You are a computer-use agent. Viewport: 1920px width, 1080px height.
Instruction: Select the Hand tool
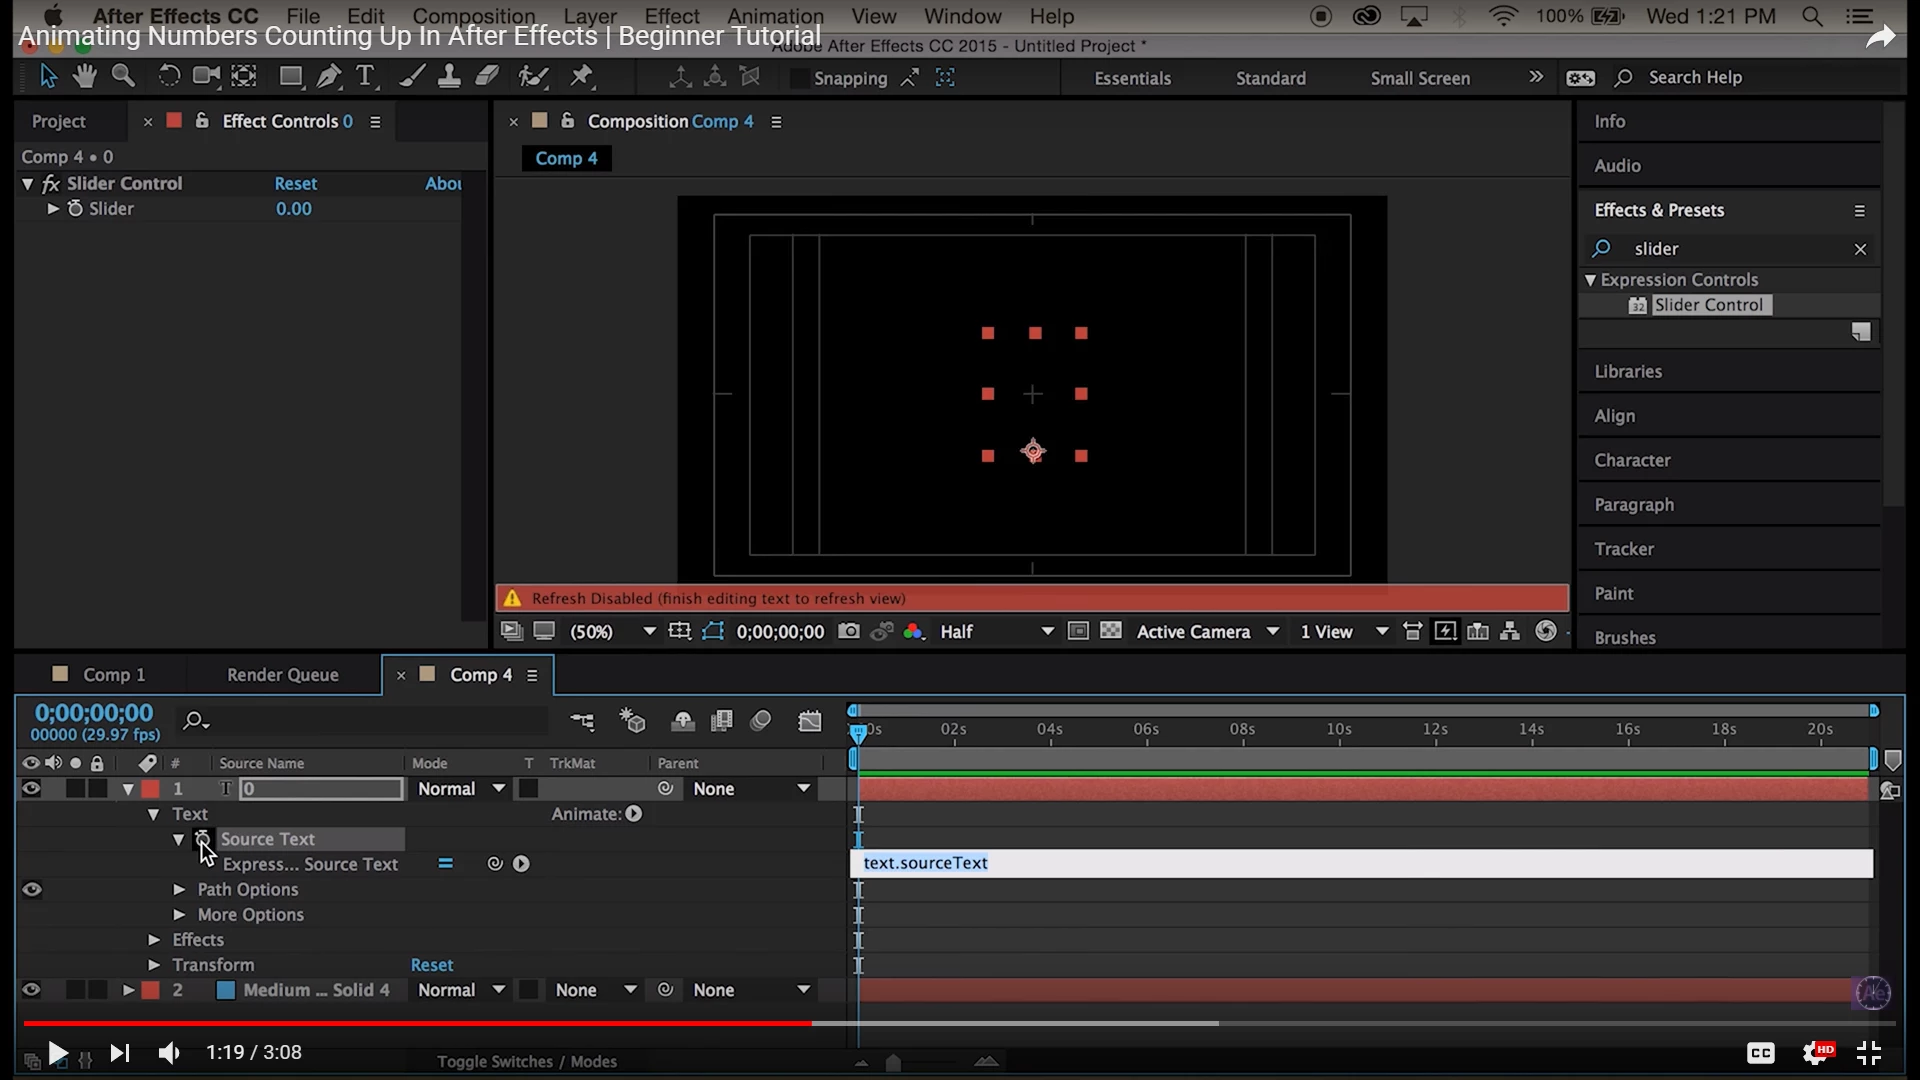click(x=85, y=77)
